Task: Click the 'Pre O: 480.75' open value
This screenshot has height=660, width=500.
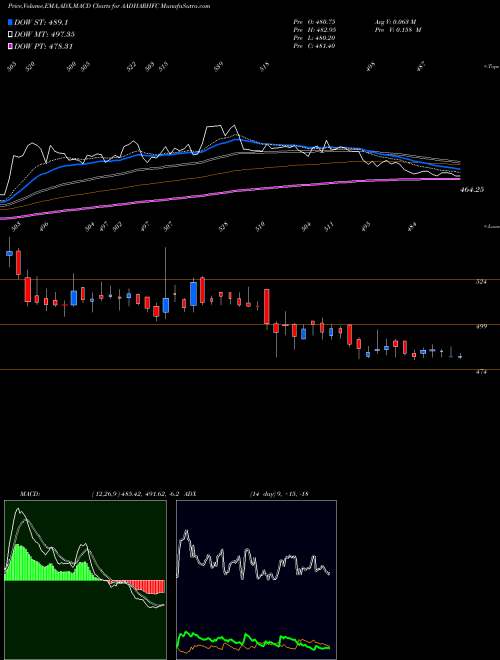Action: coord(314,22)
